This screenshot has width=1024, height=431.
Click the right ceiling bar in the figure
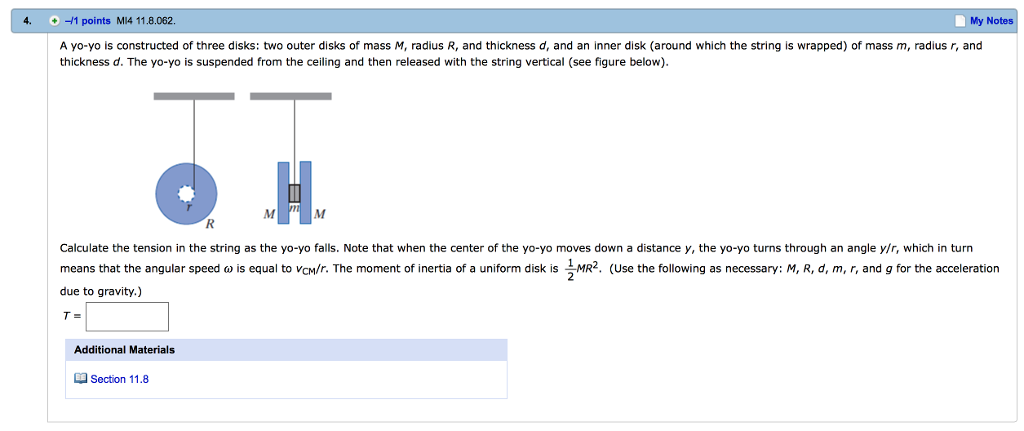290,97
